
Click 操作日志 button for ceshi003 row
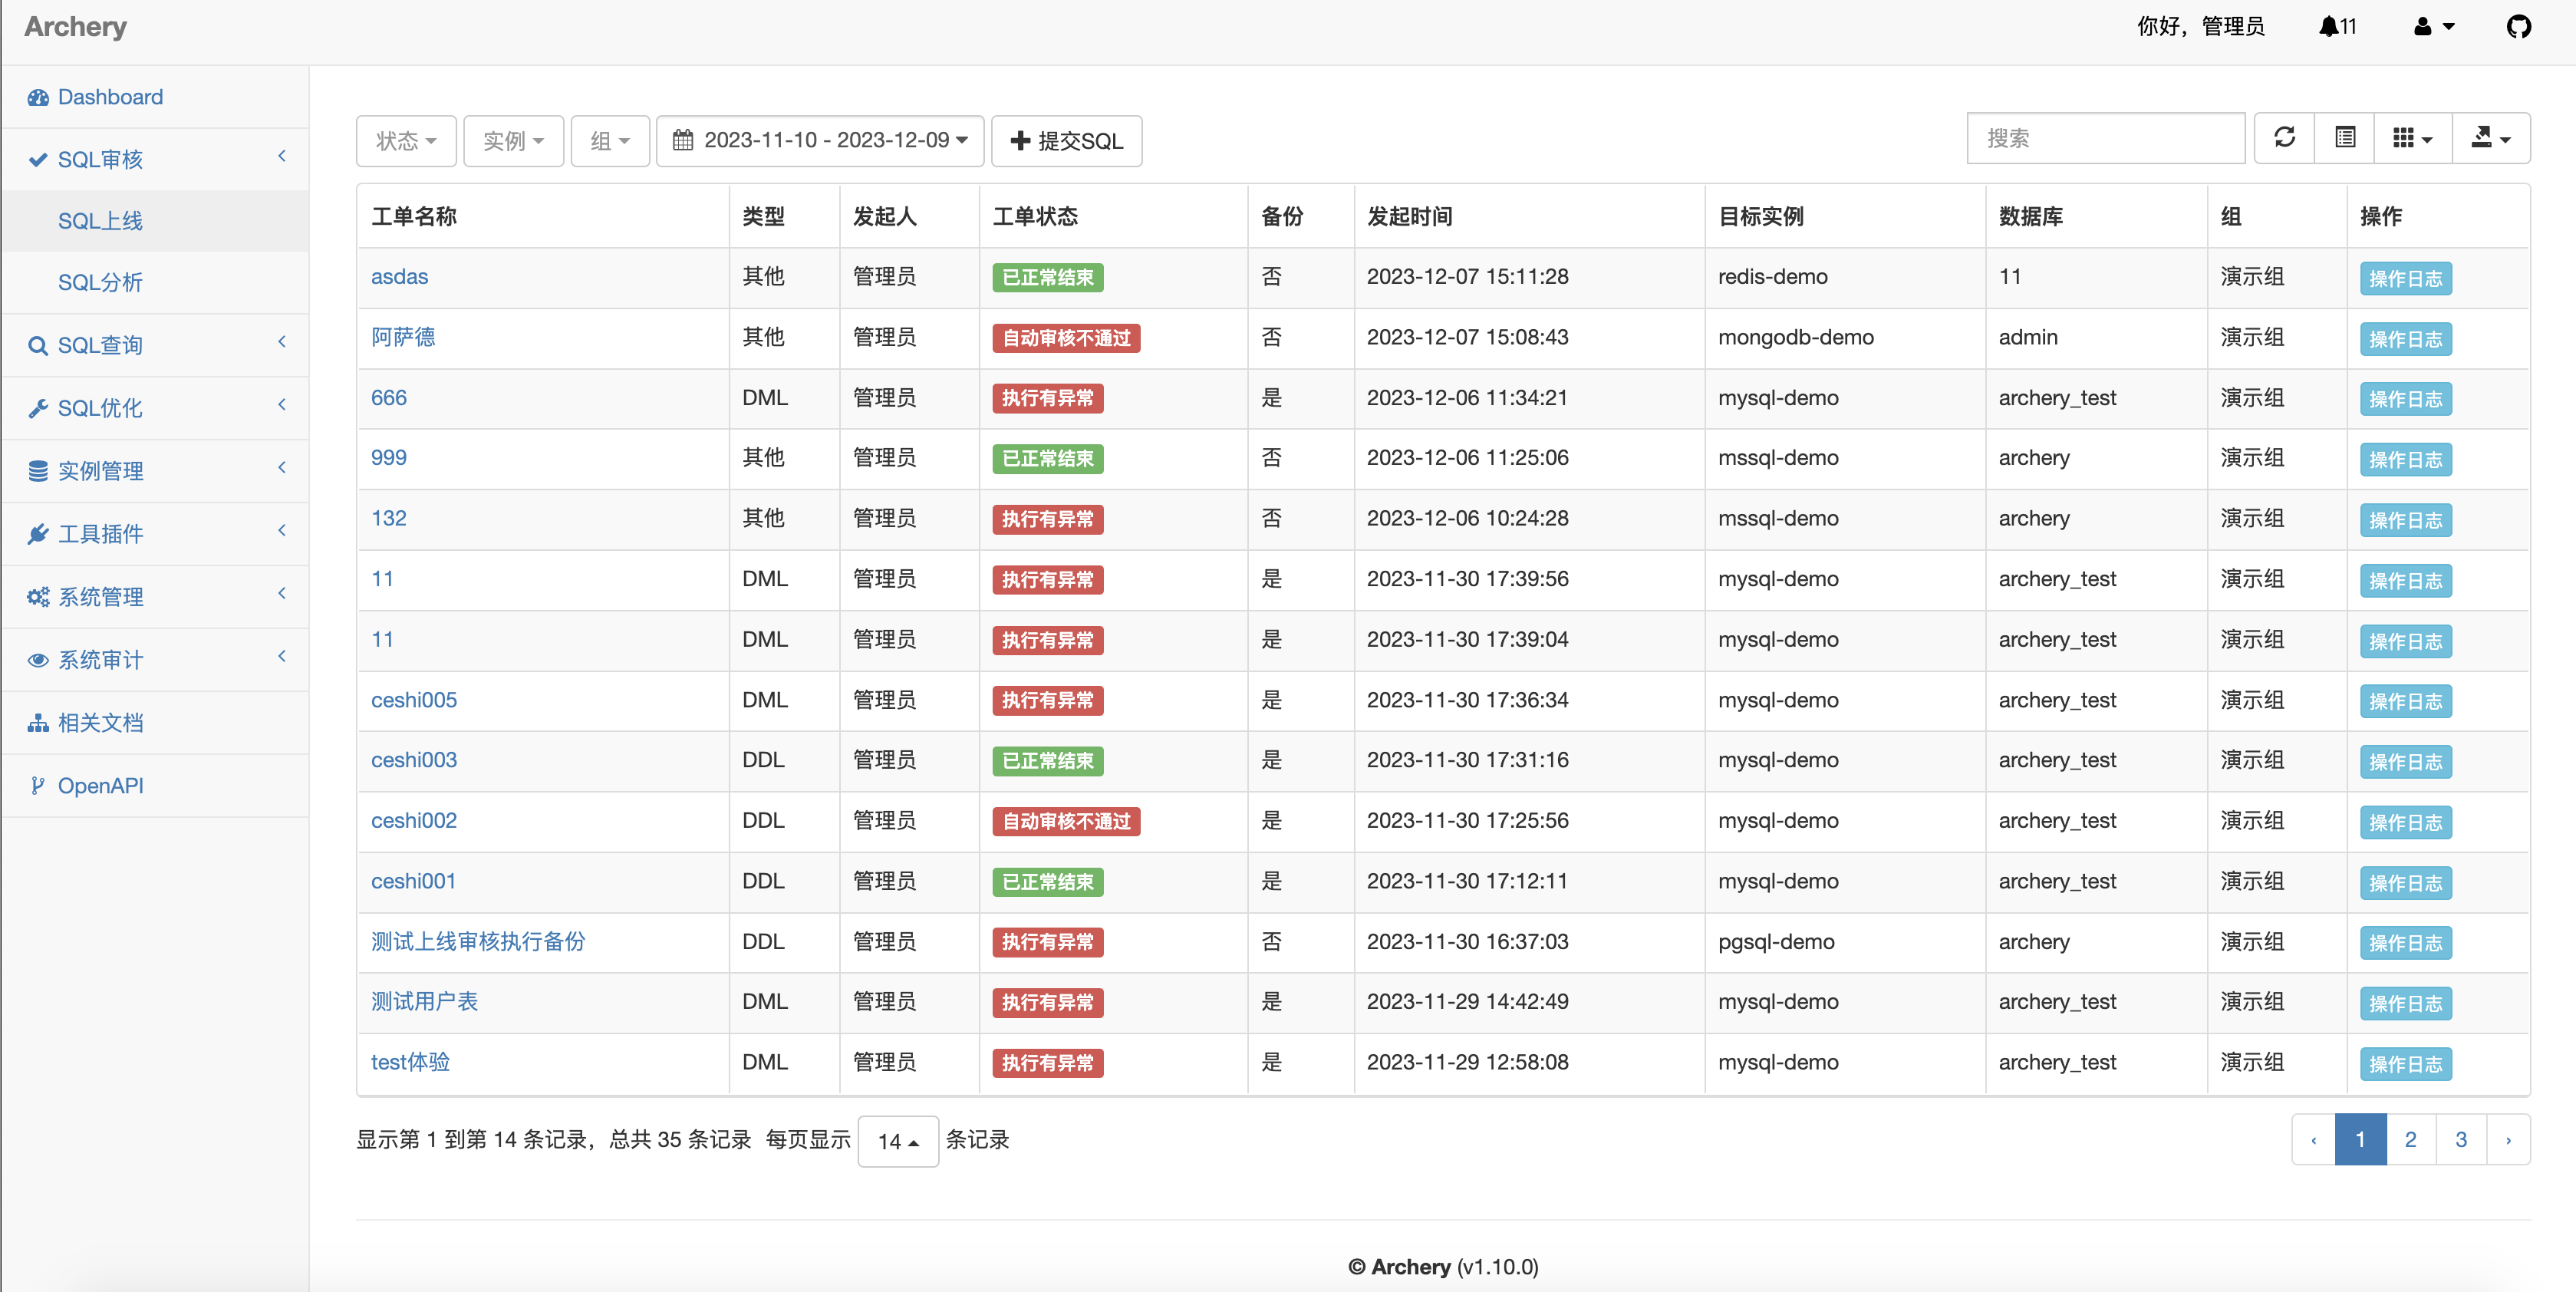coord(2405,762)
